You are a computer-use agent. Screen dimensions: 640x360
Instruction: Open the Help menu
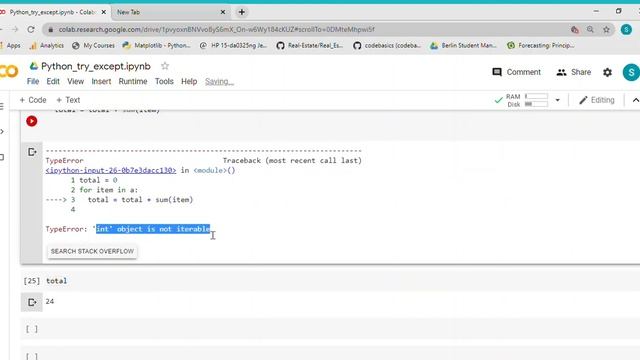tap(189, 81)
